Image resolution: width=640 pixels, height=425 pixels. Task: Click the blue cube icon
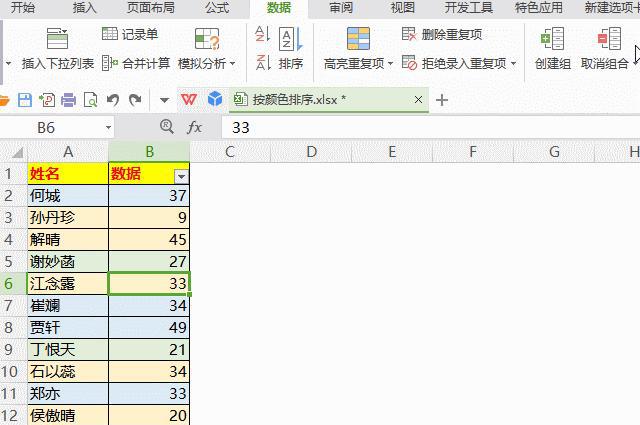coord(215,99)
